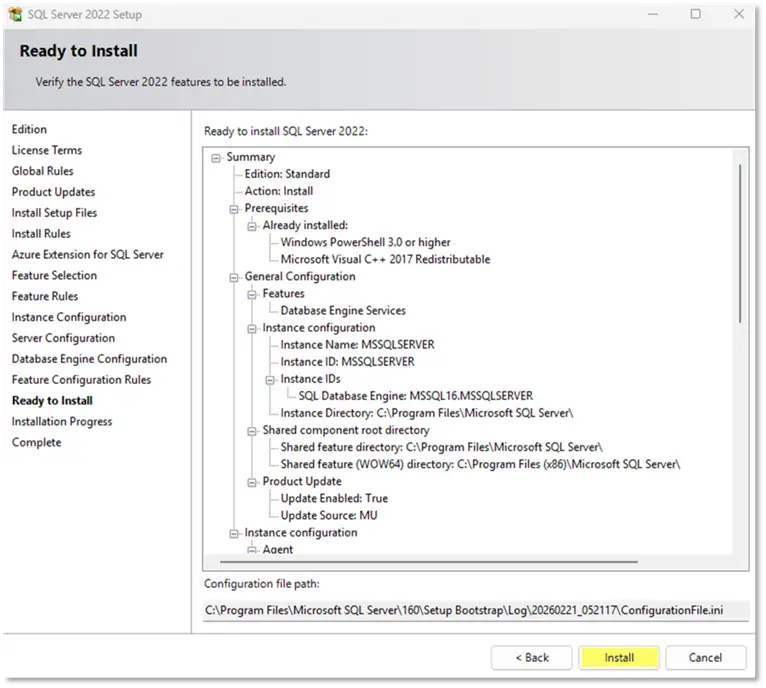The width and height of the screenshot is (766, 688).
Task: Select the Server Configuration step
Action: click(x=64, y=338)
